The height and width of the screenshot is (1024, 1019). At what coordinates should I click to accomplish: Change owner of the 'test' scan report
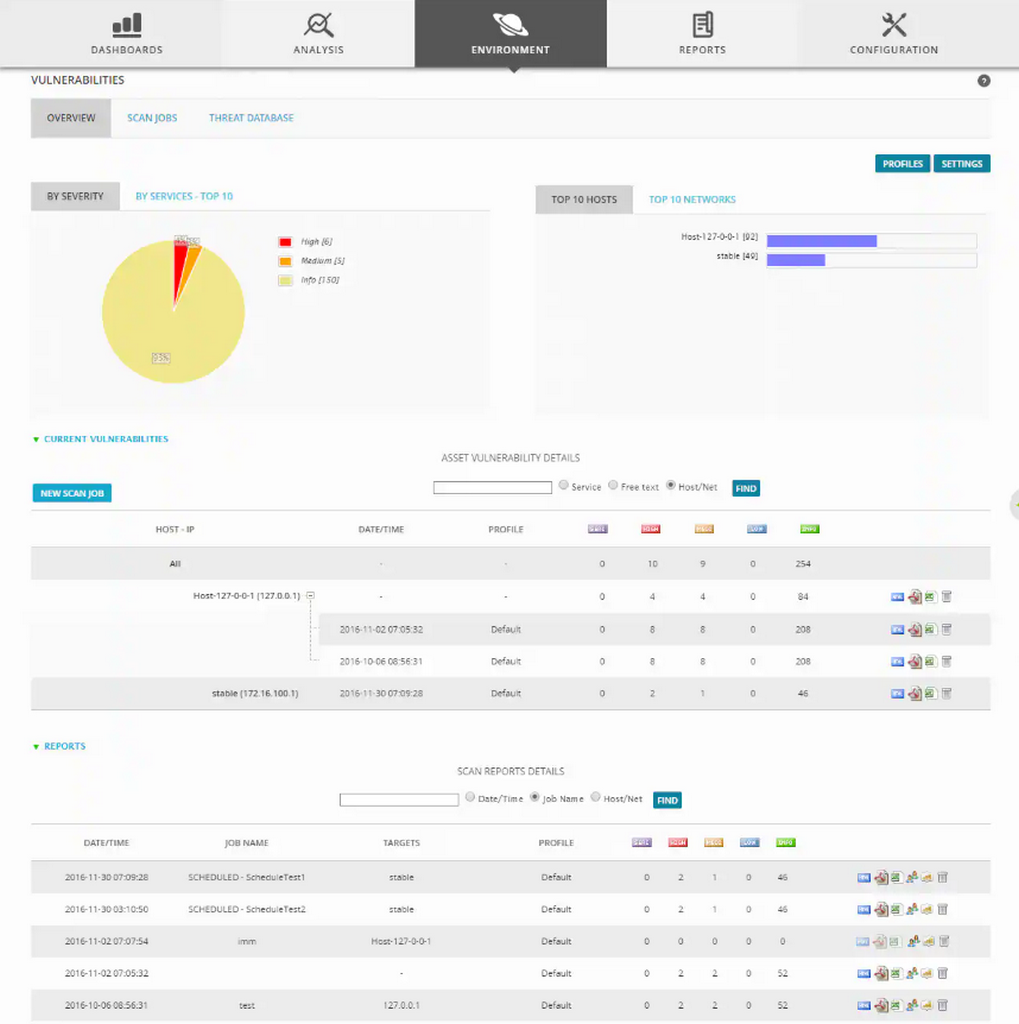912,1005
